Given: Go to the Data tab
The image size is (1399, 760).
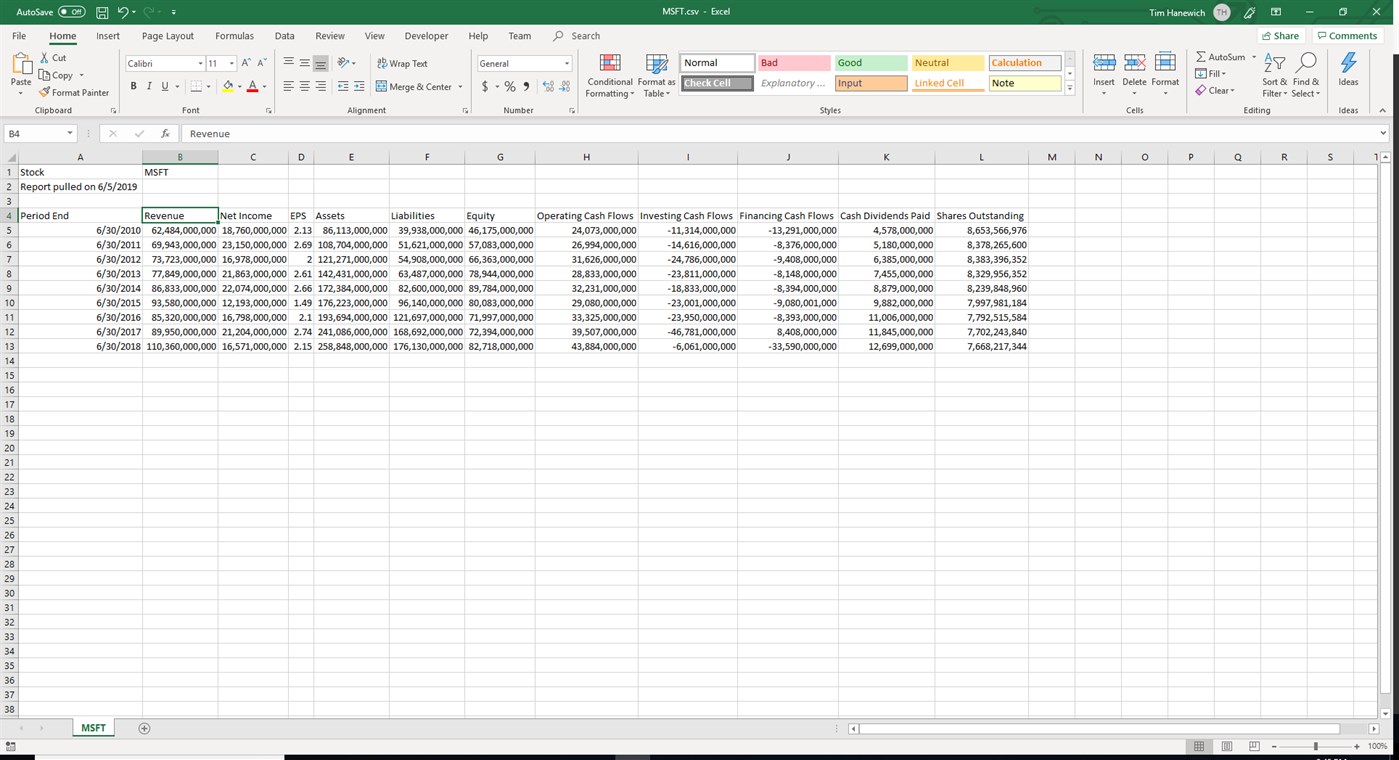Looking at the screenshot, I should click(x=284, y=36).
